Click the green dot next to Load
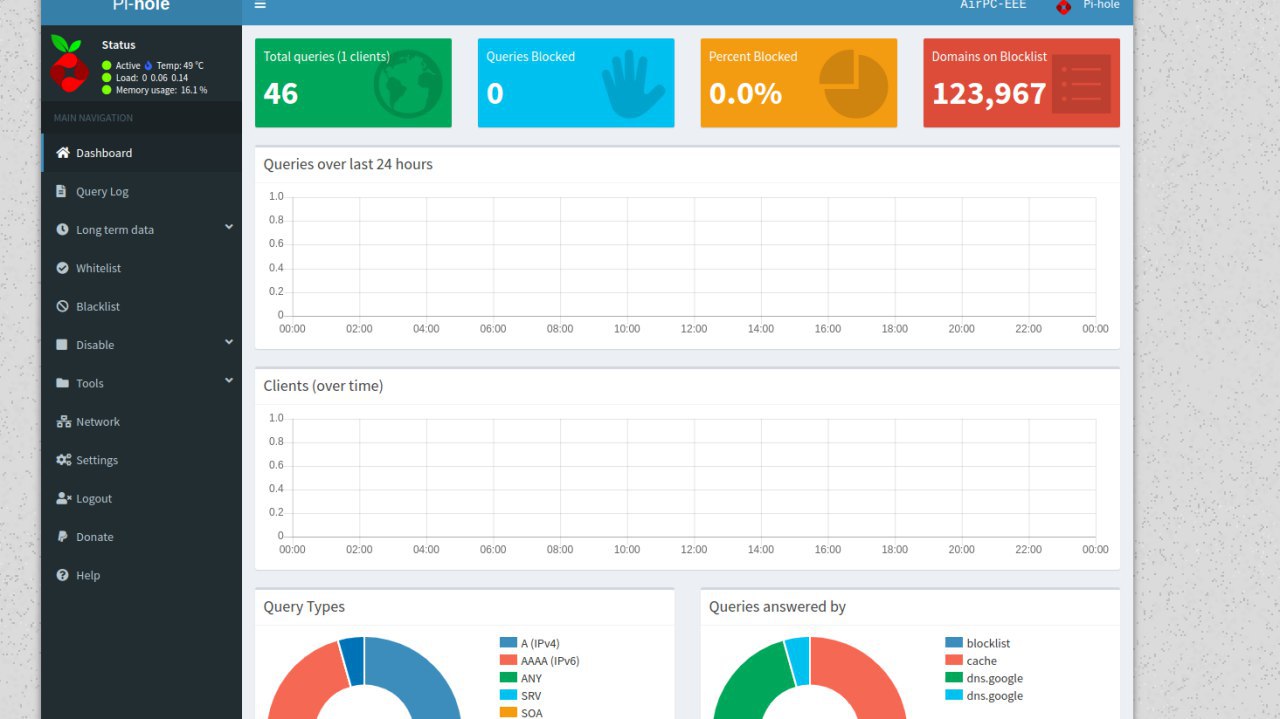 click(x=107, y=78)
